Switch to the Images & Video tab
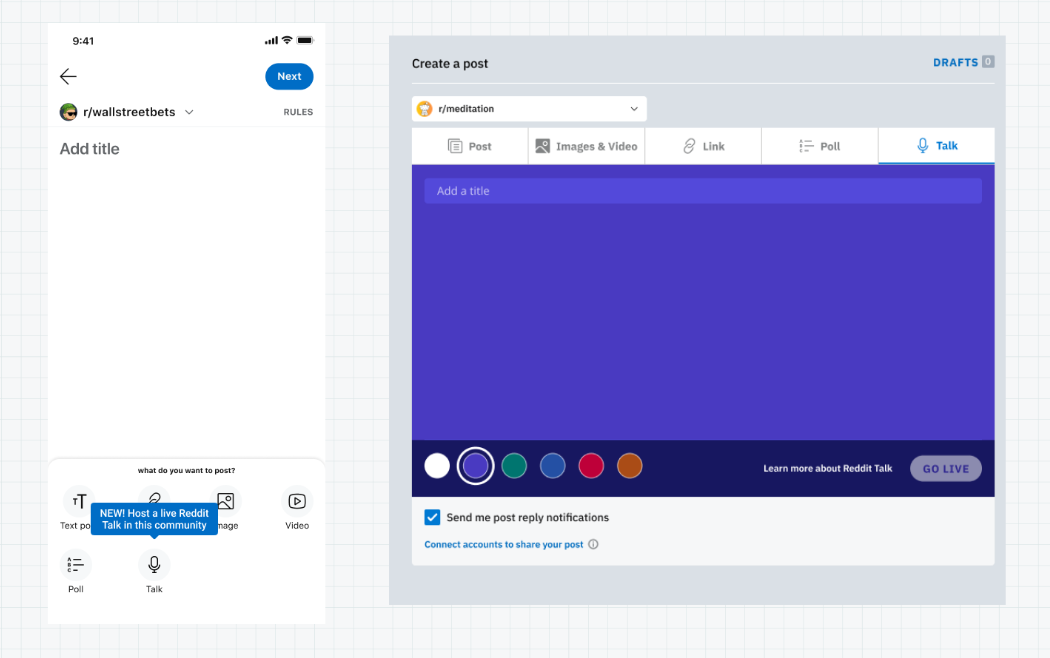Image resolution: width=1050 pixels, height=658 pixels. click(586, 146)
